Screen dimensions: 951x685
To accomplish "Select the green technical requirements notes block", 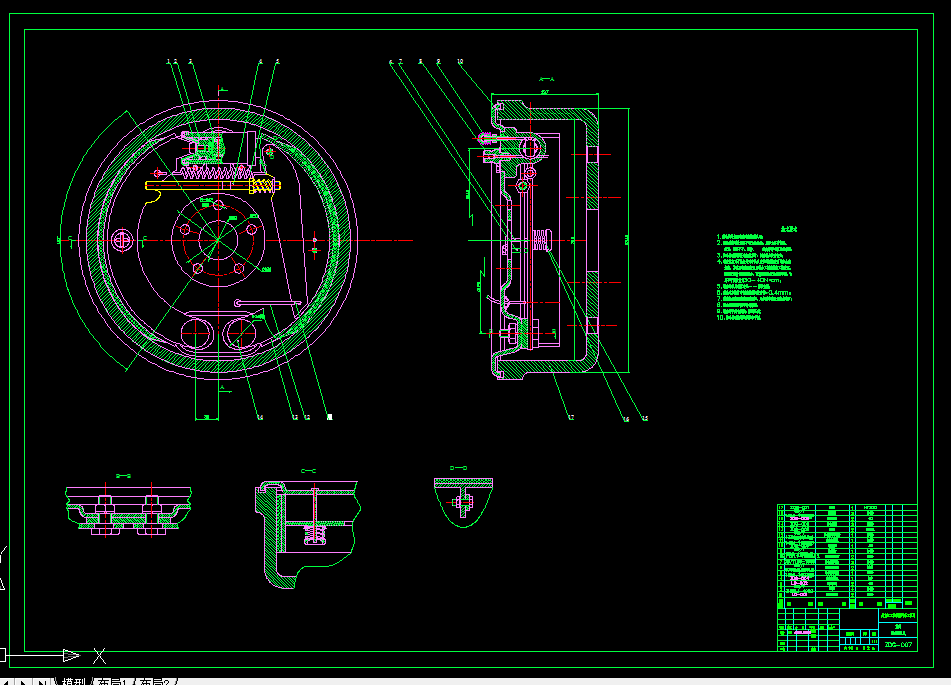I will coord(754,274).
